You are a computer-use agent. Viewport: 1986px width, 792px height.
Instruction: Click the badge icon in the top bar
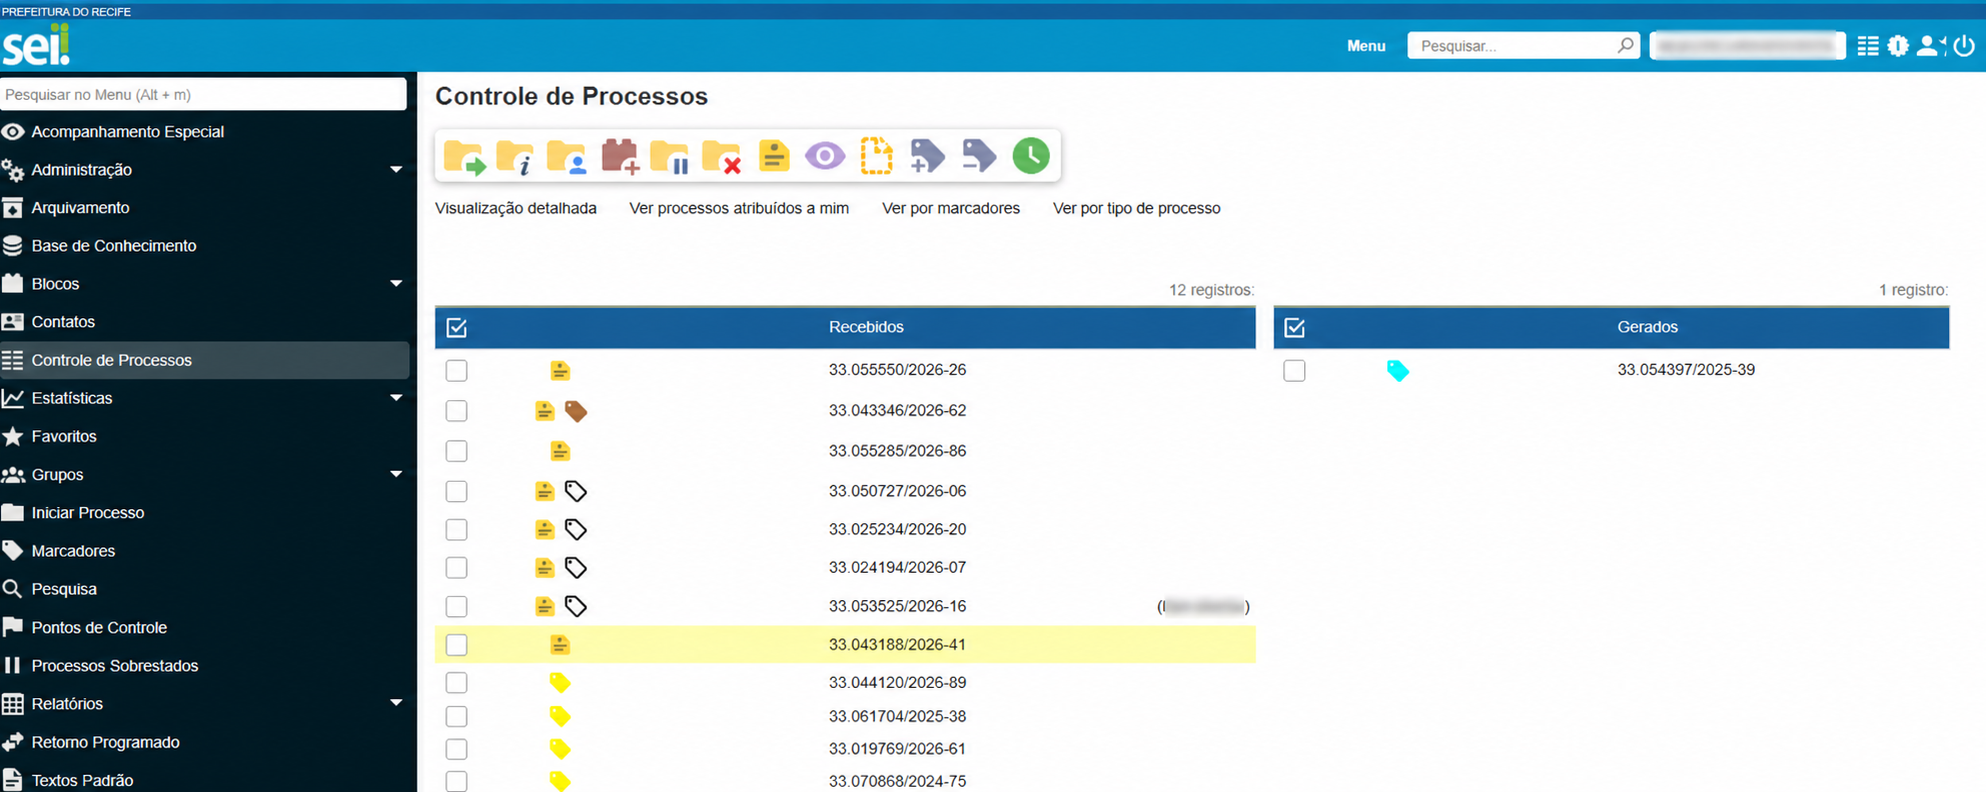(x=1898, y=46)
